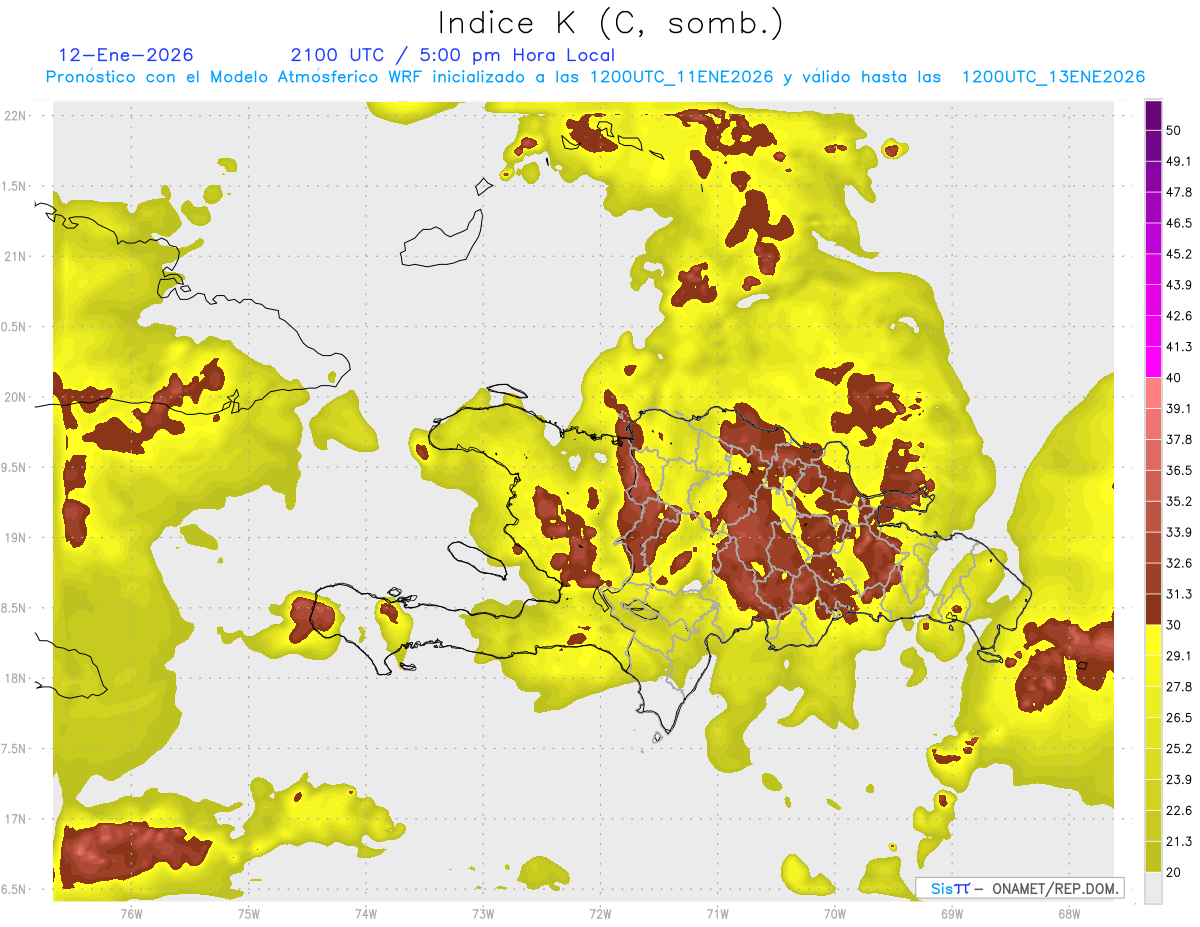Click the colorbar value "22.6"

pyautogui.click(x=1179, y=811)
